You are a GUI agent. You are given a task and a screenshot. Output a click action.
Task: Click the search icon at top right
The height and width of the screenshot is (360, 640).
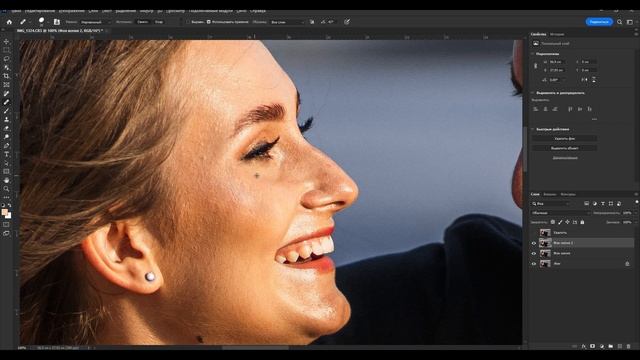(x=619, y=22)
